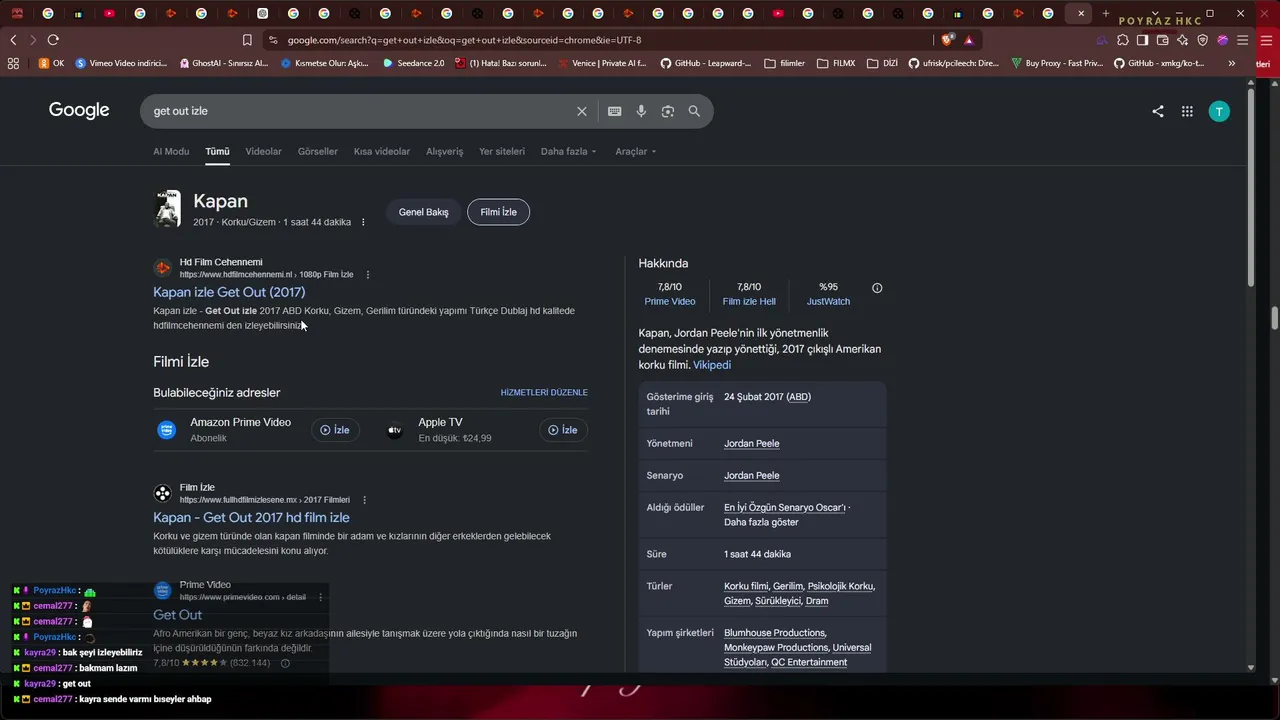Viewport: 1280px width, 720px height.
Task: Select the Genel Bakış chip
Action: click(424, 212)
